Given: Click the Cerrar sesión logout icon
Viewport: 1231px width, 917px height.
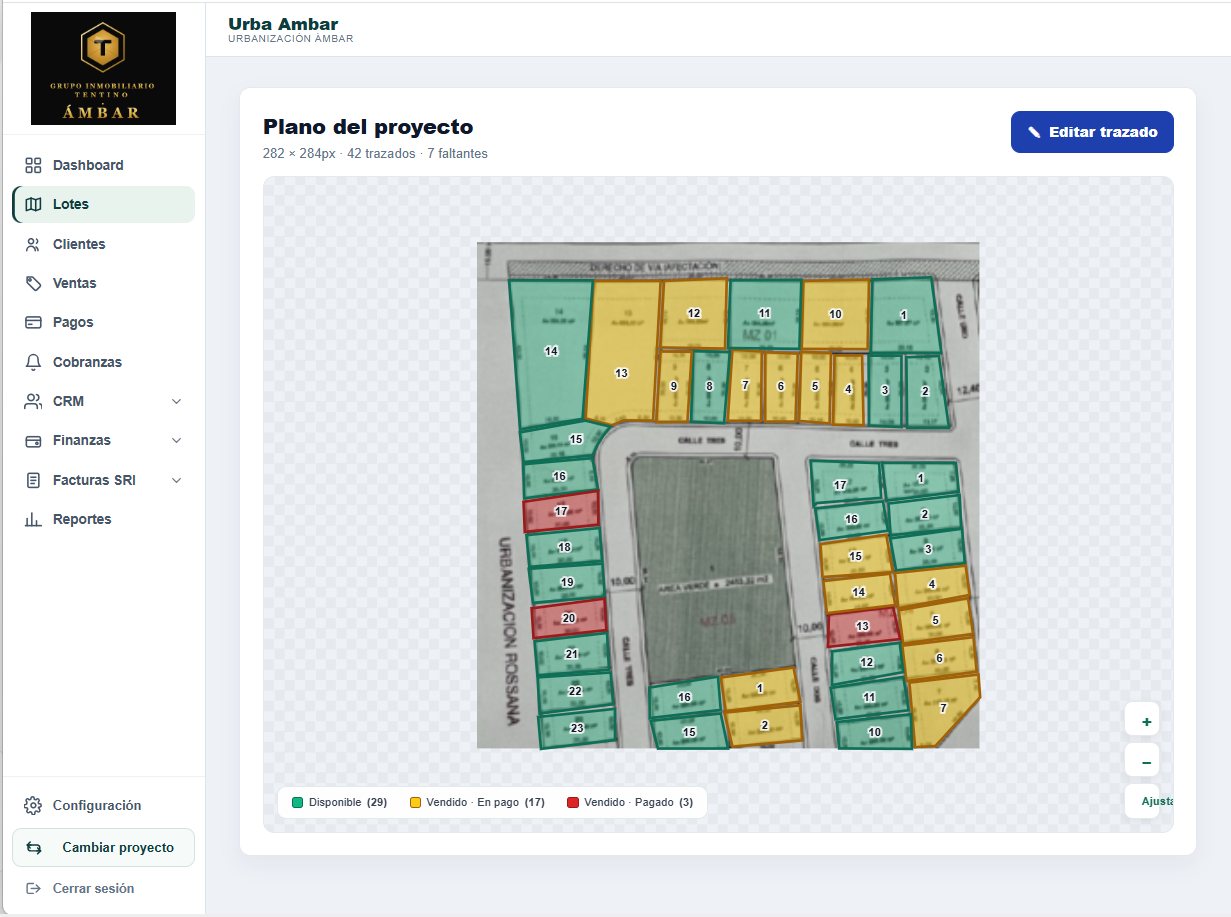Looking at the screenshot, I should [x=33, y=888].
